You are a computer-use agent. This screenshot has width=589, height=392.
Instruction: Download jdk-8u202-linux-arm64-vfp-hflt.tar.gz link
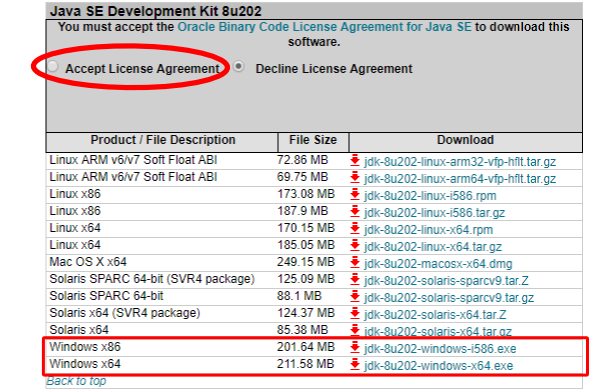pyautogui.click(x=460, y=179)
